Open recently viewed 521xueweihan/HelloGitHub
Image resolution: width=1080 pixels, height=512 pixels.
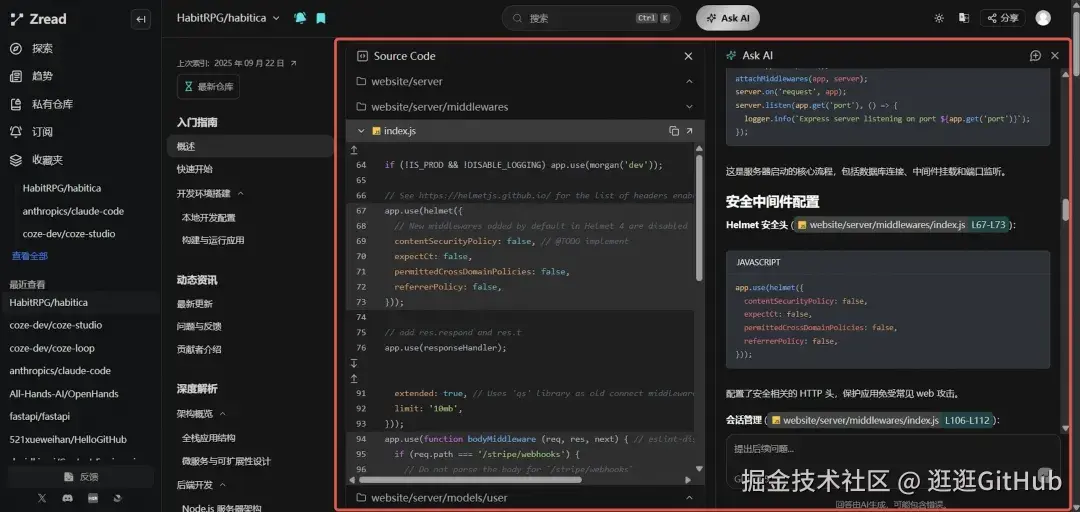[68, 439]
